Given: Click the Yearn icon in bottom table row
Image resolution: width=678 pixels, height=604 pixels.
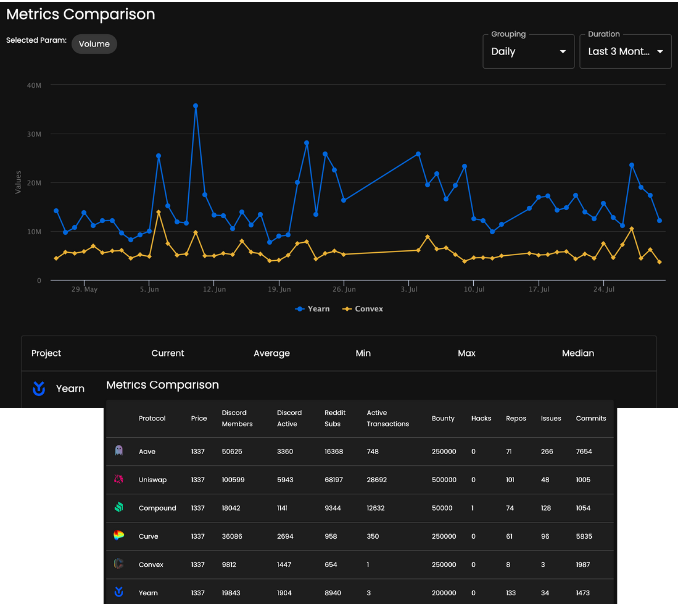Looking at the screenshot, I should pyautogui.click(x=119, y=592).
